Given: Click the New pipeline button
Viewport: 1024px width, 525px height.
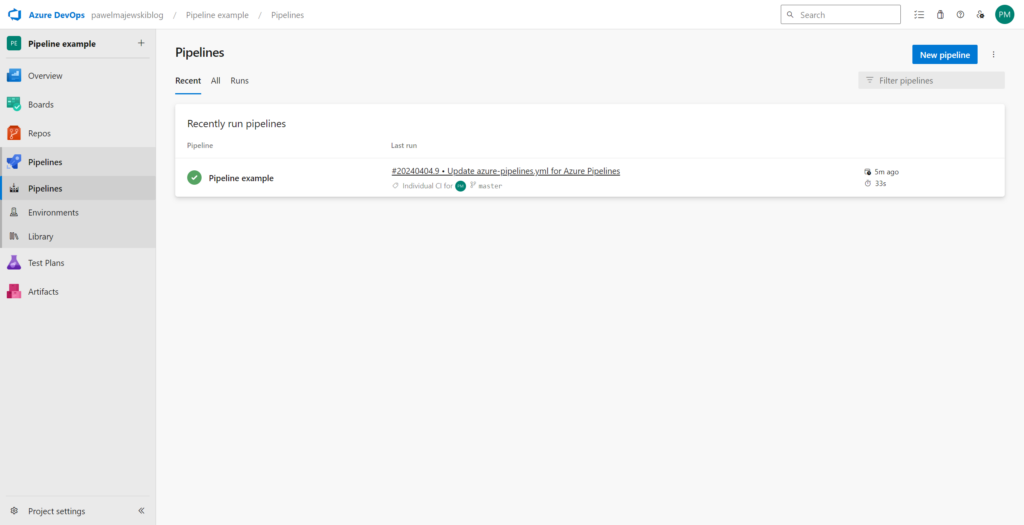Looking at the screenshot, I should coord(945,55).
